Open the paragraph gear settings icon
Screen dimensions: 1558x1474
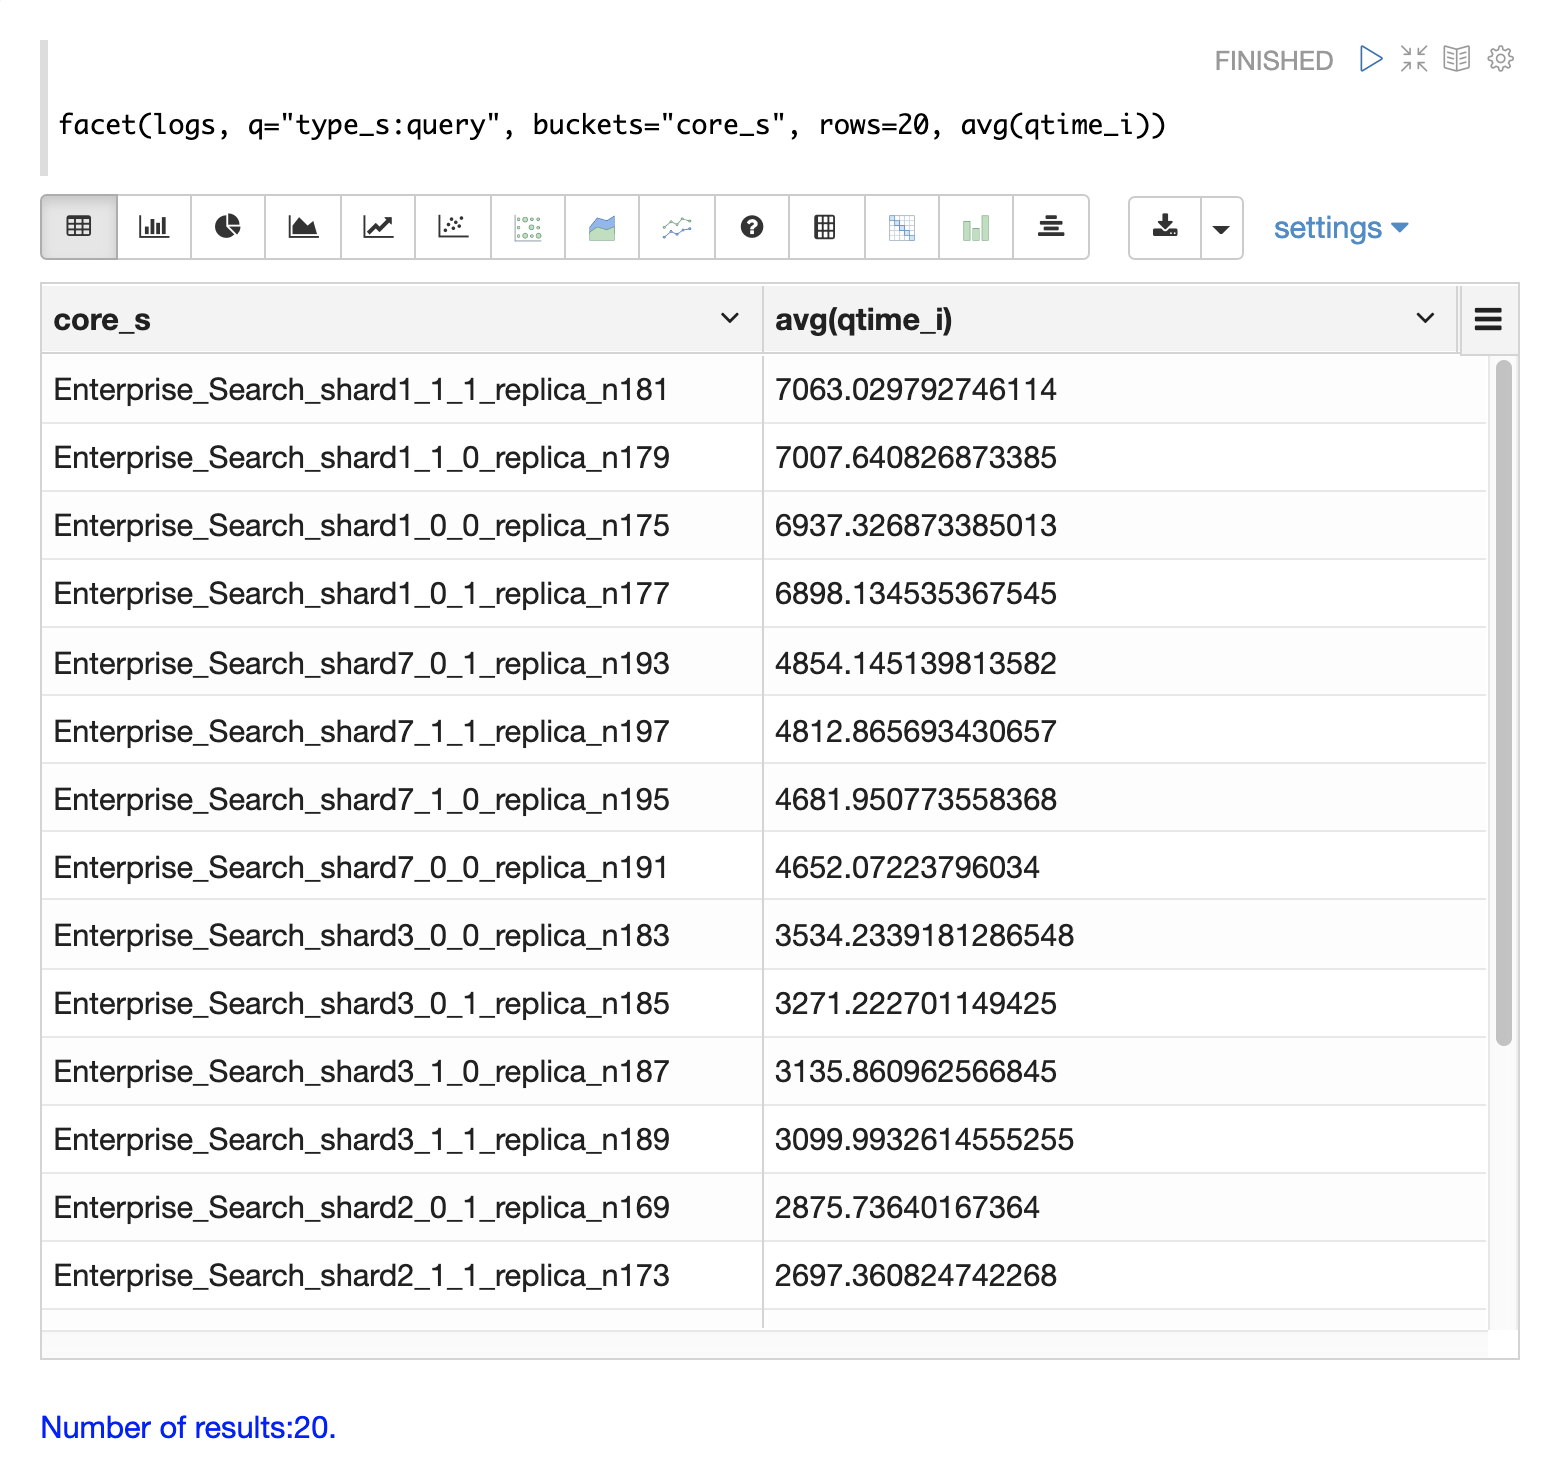click(1500, 59)
